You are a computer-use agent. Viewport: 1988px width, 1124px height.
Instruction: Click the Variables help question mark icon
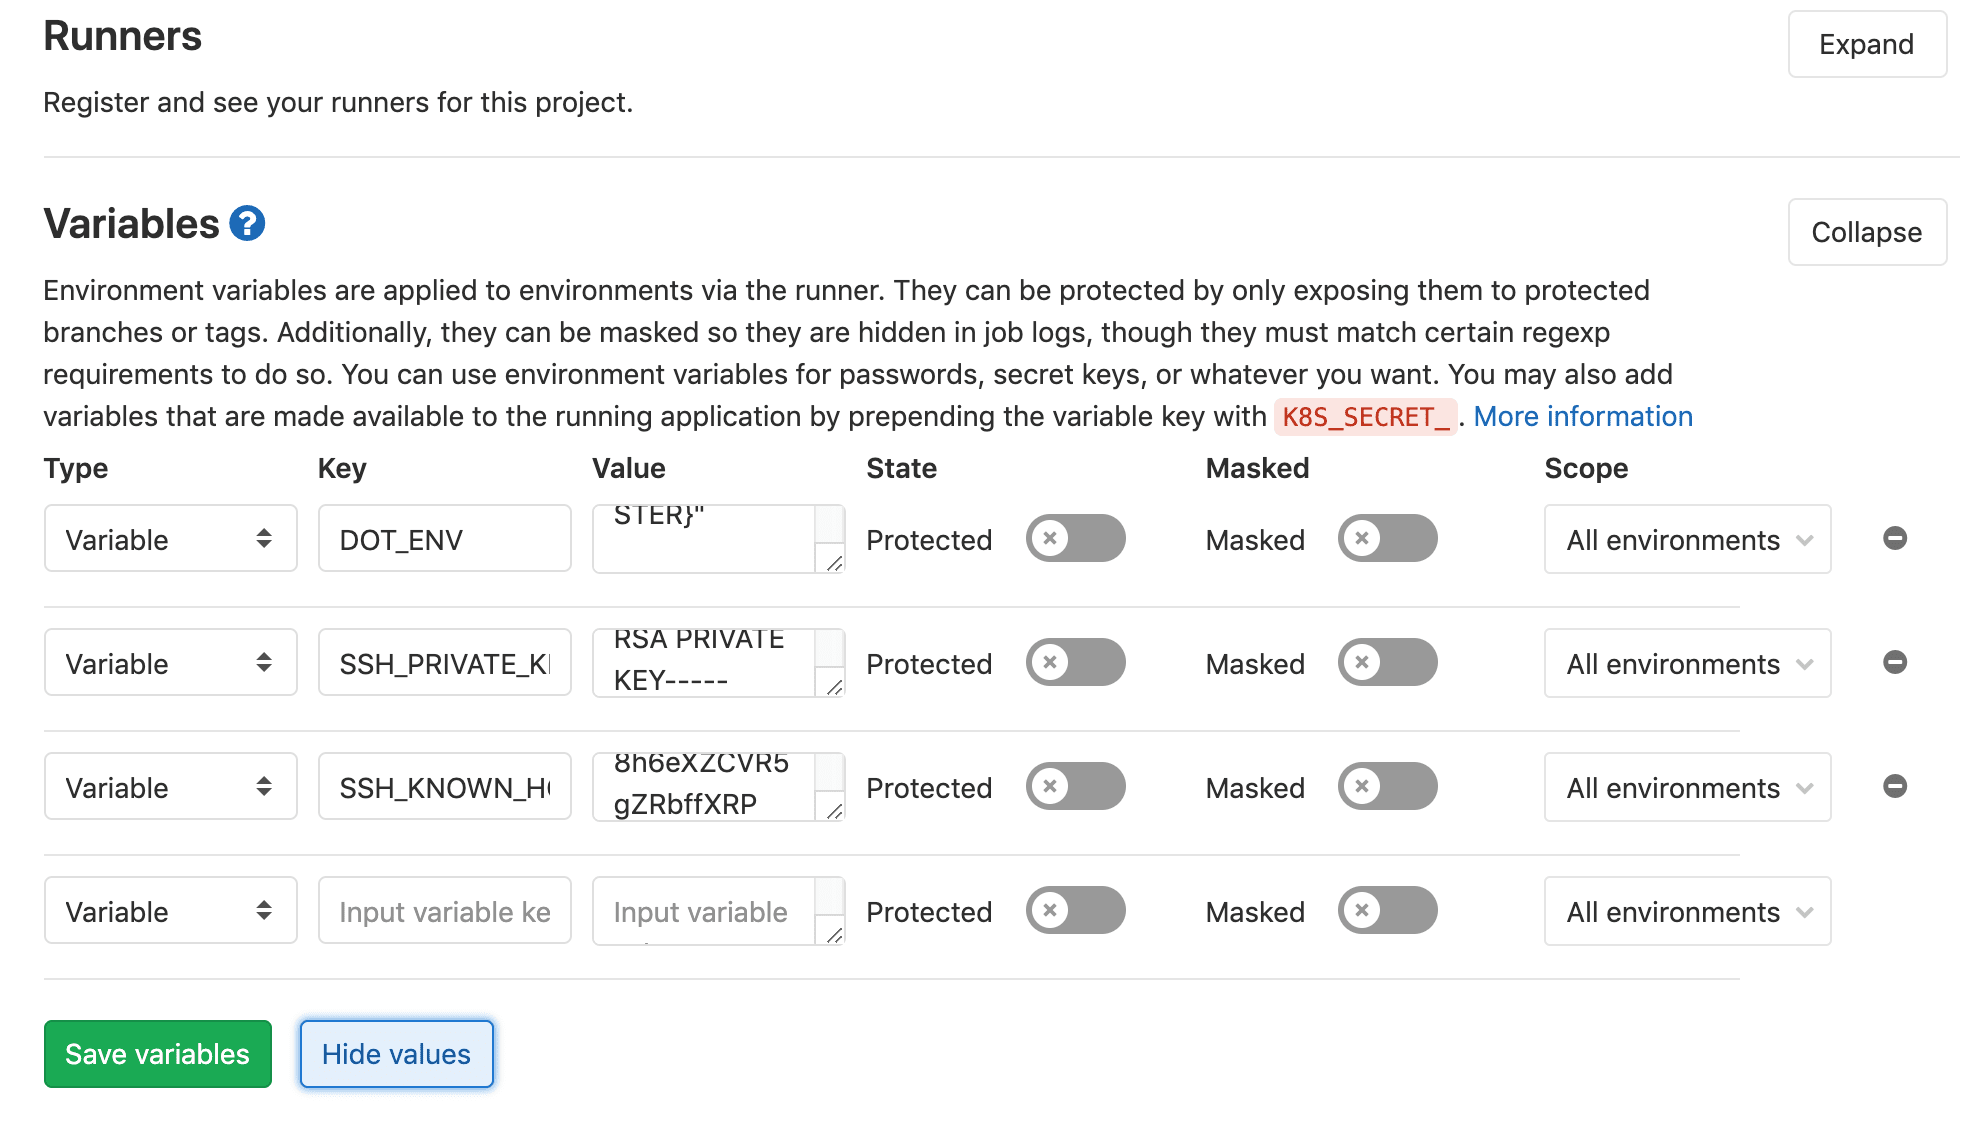click(247, 223)
